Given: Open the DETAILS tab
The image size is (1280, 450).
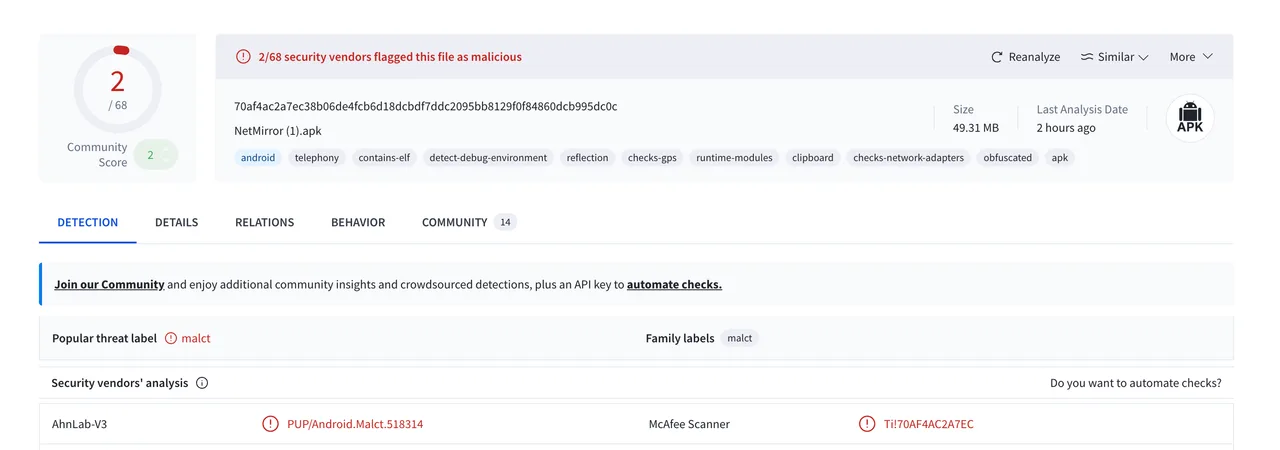Looking at the screenshot, I should pos(176,222).
